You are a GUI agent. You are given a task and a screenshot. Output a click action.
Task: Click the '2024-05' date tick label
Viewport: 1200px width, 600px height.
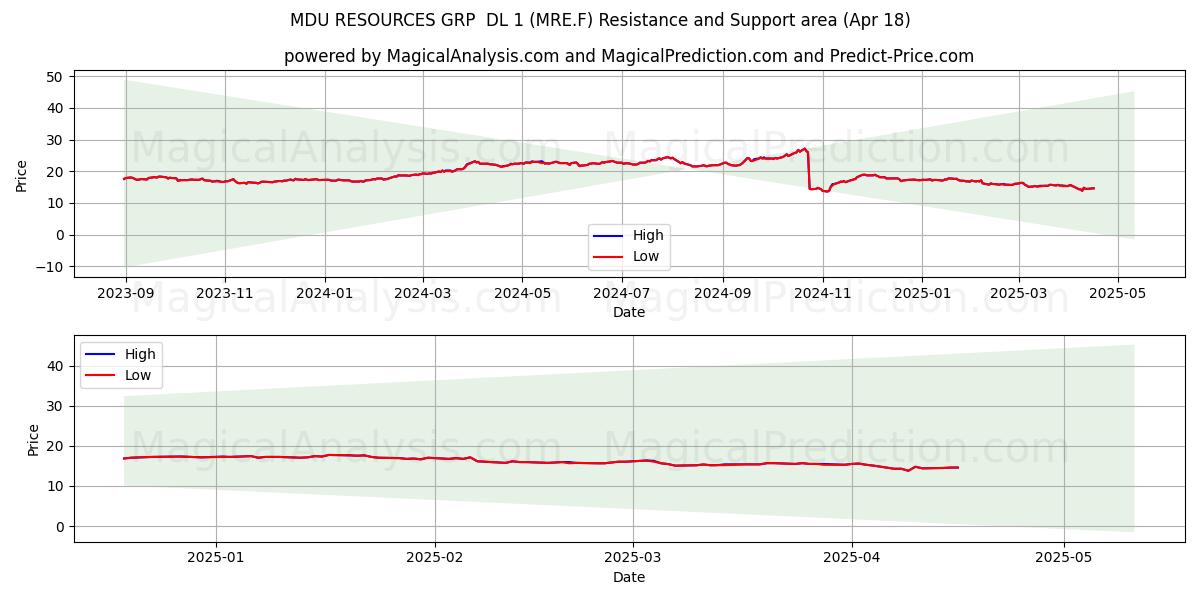[x=523, y=294]
